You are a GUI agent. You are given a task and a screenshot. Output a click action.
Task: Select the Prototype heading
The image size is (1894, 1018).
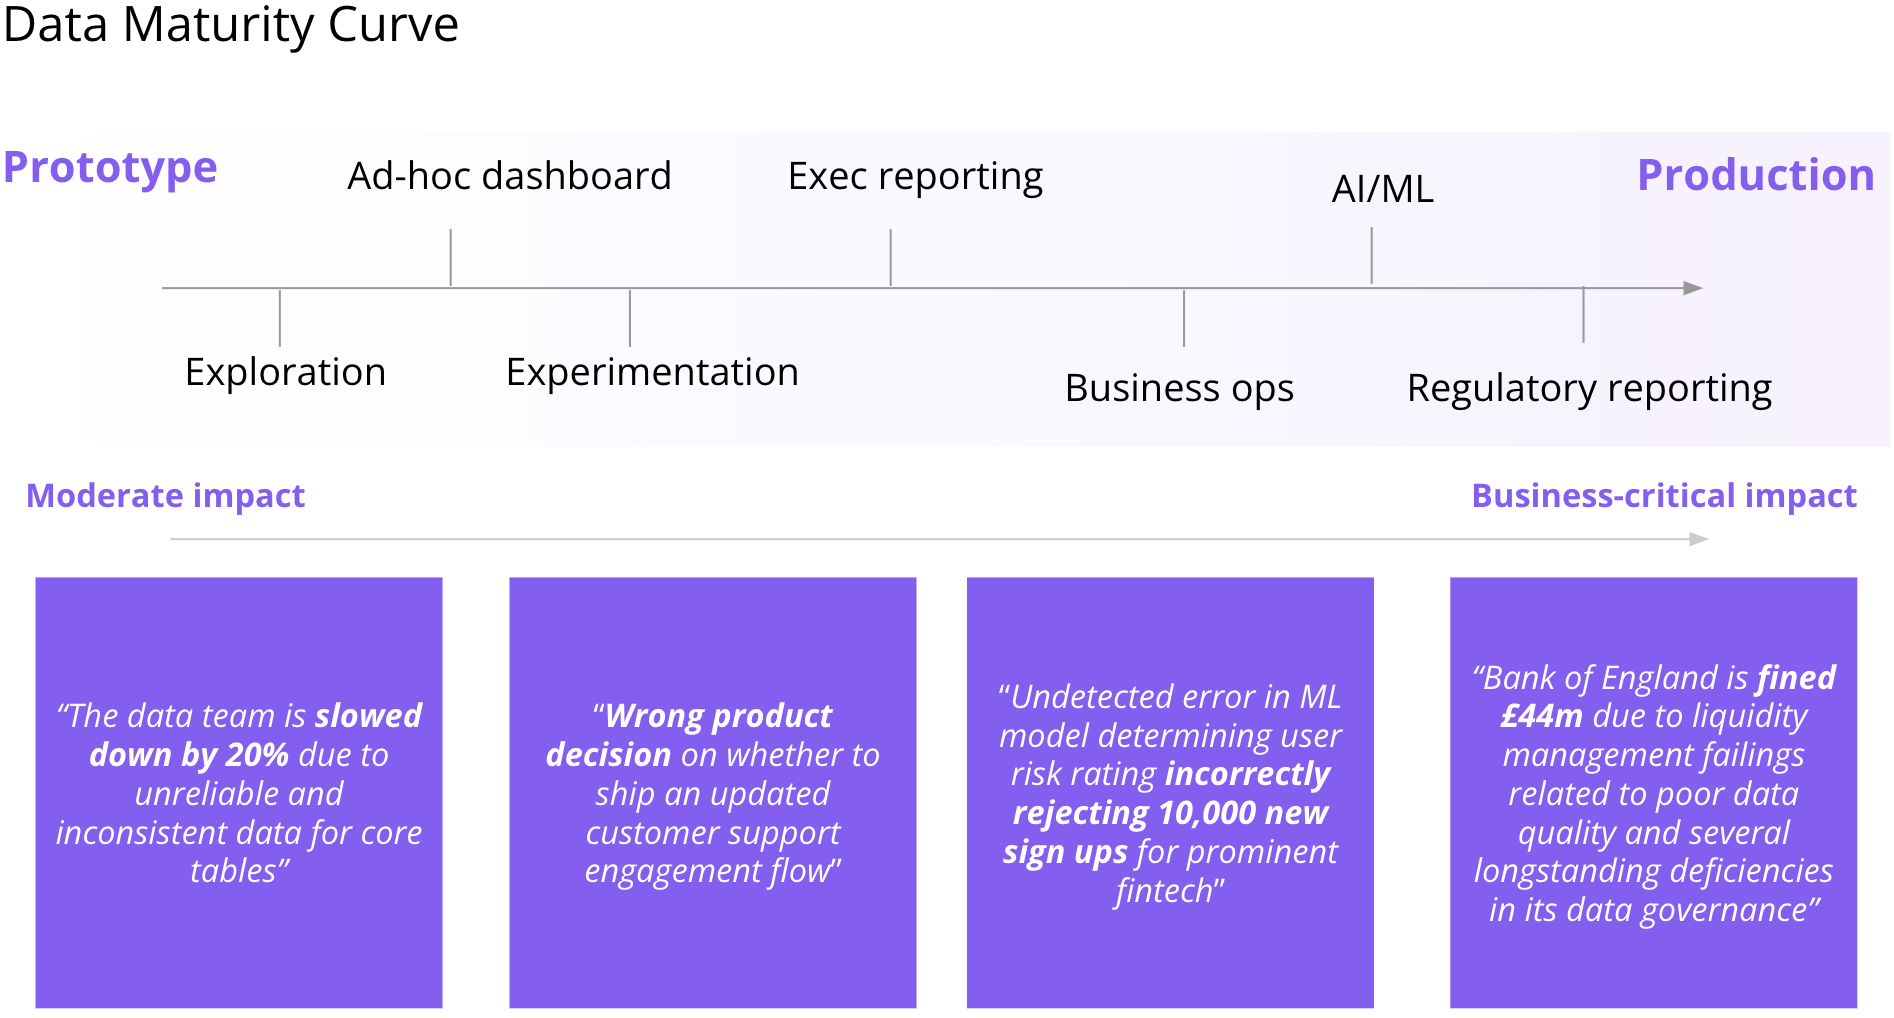pos(110,167)
